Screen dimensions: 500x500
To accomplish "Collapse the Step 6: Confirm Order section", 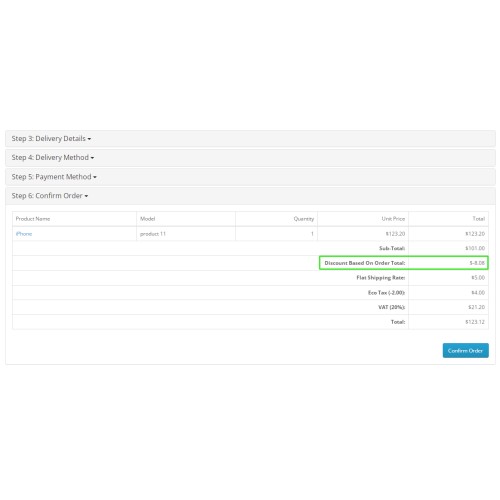I will point(50,196).
